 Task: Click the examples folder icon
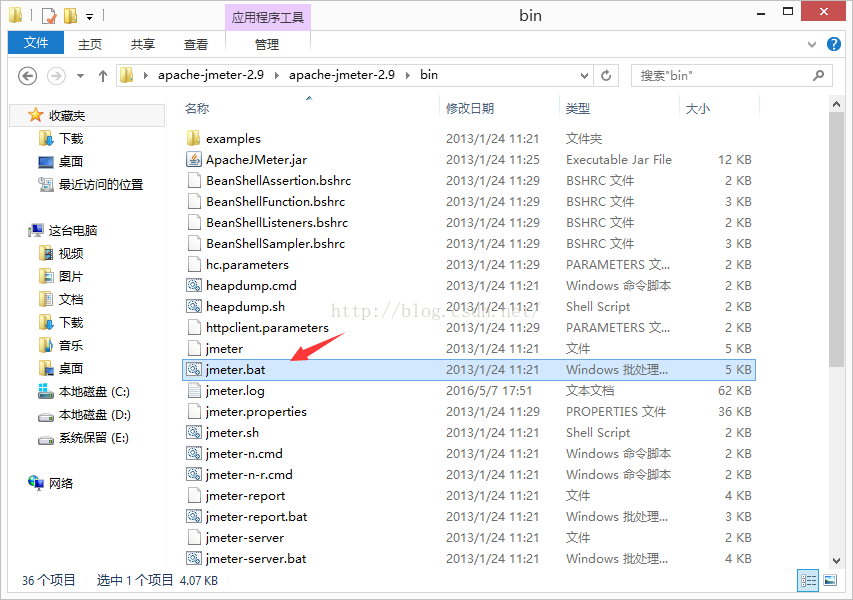[194, 138]
